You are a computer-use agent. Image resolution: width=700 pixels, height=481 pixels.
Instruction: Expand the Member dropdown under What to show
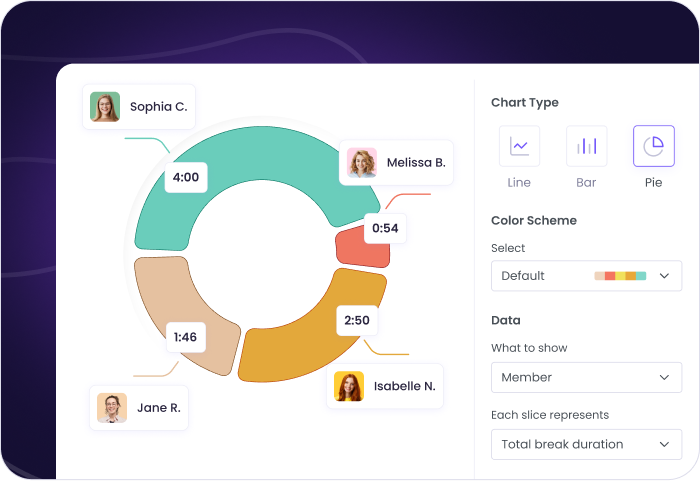pos(585,378)
